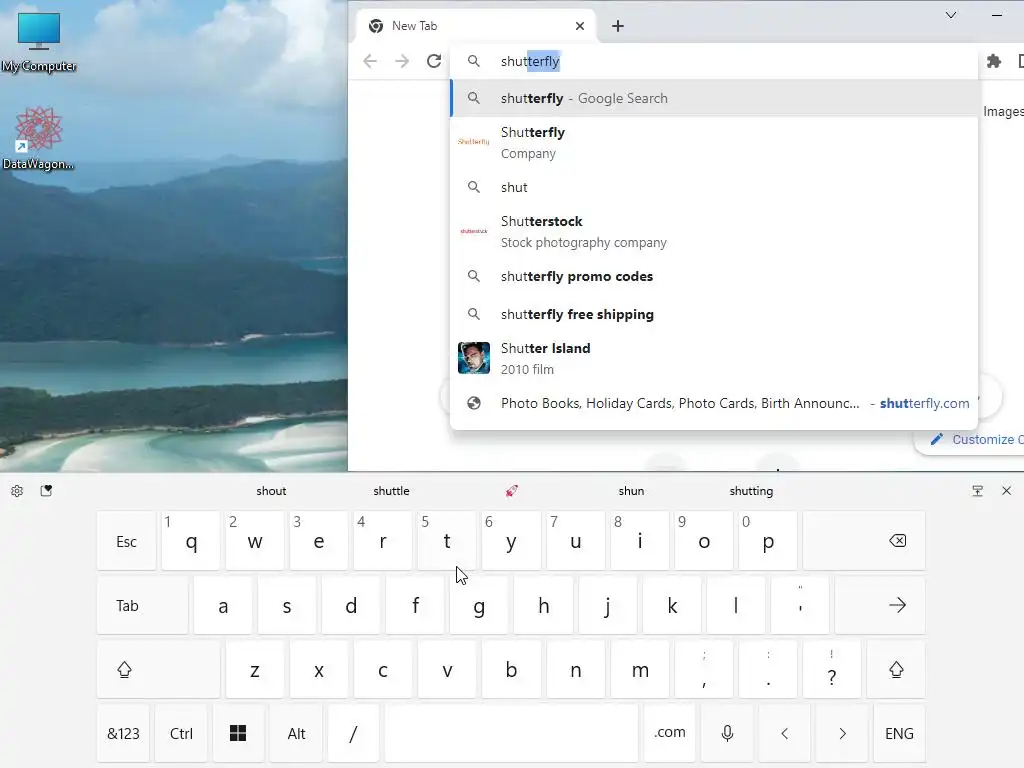
Task: Tap the Tab key
Action: pyautogui.click(x=142, y=605)
